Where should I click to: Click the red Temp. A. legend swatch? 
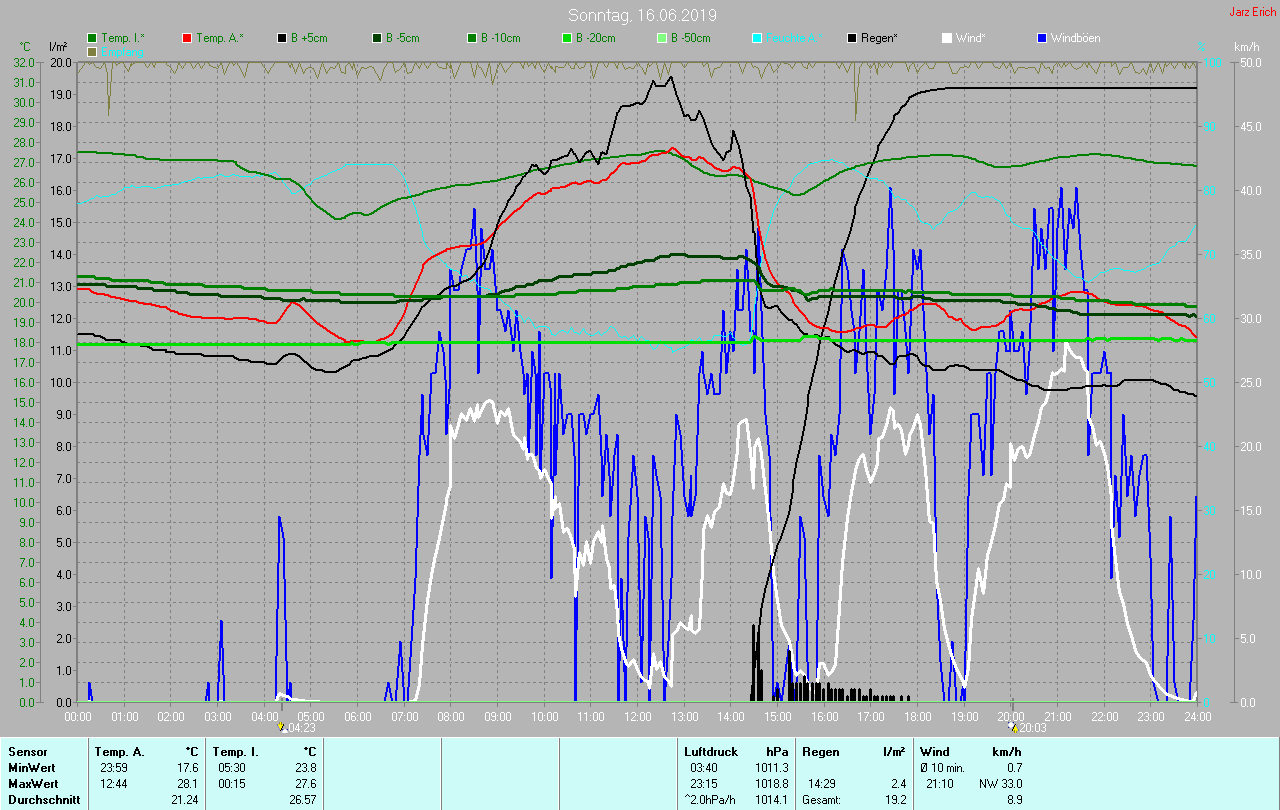pos(187,38)
